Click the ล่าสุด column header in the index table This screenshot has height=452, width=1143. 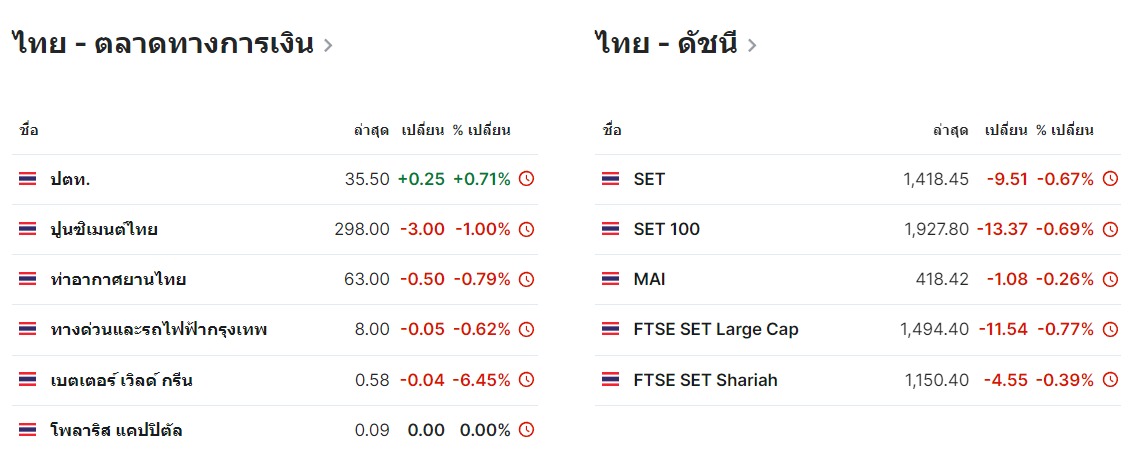(951, 130)
